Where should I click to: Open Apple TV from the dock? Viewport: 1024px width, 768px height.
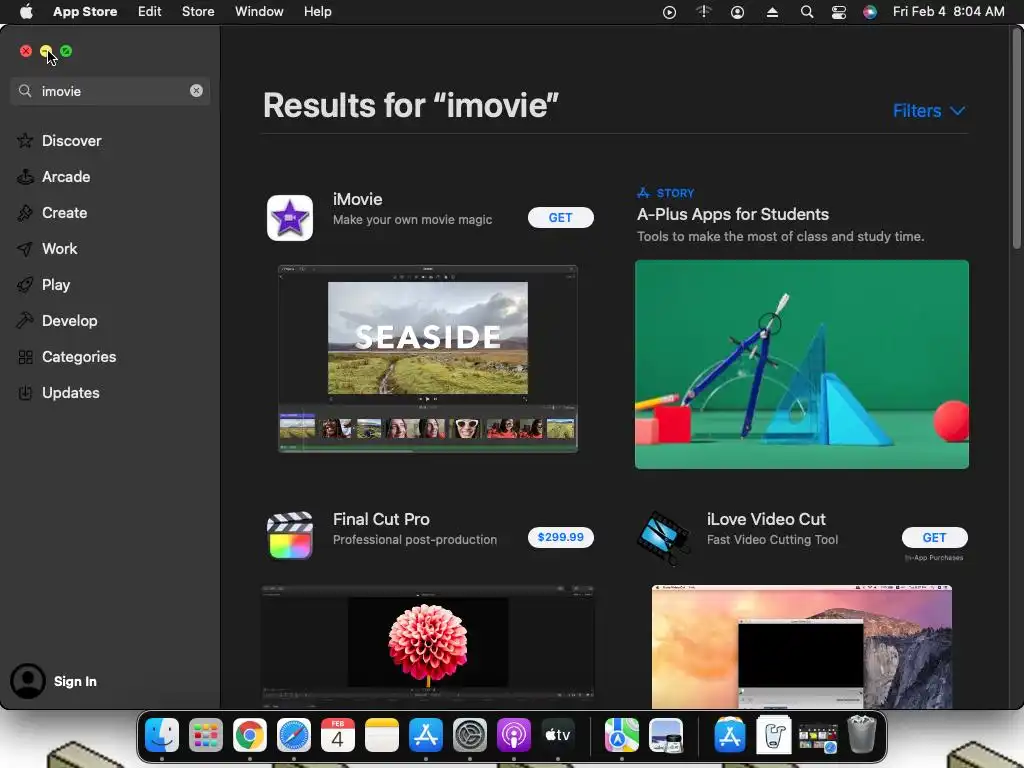tap(558, 735)
